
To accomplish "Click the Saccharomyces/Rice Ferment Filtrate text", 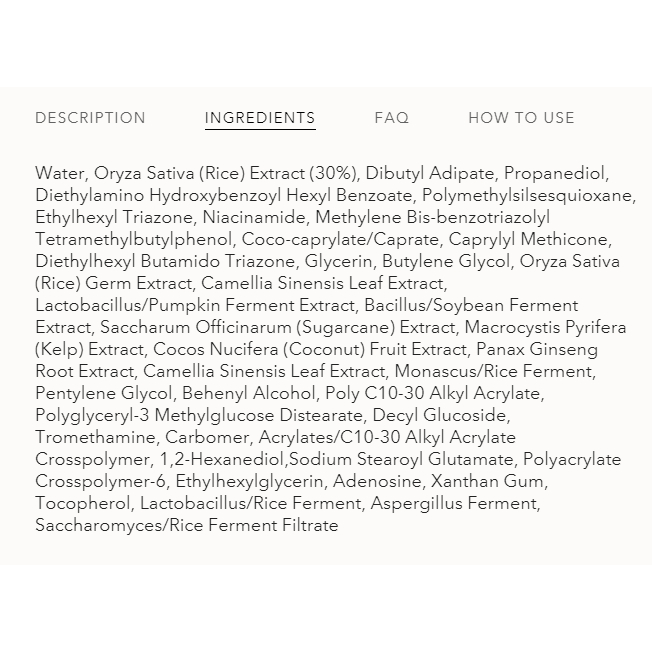I will click(x=186, y=525).
